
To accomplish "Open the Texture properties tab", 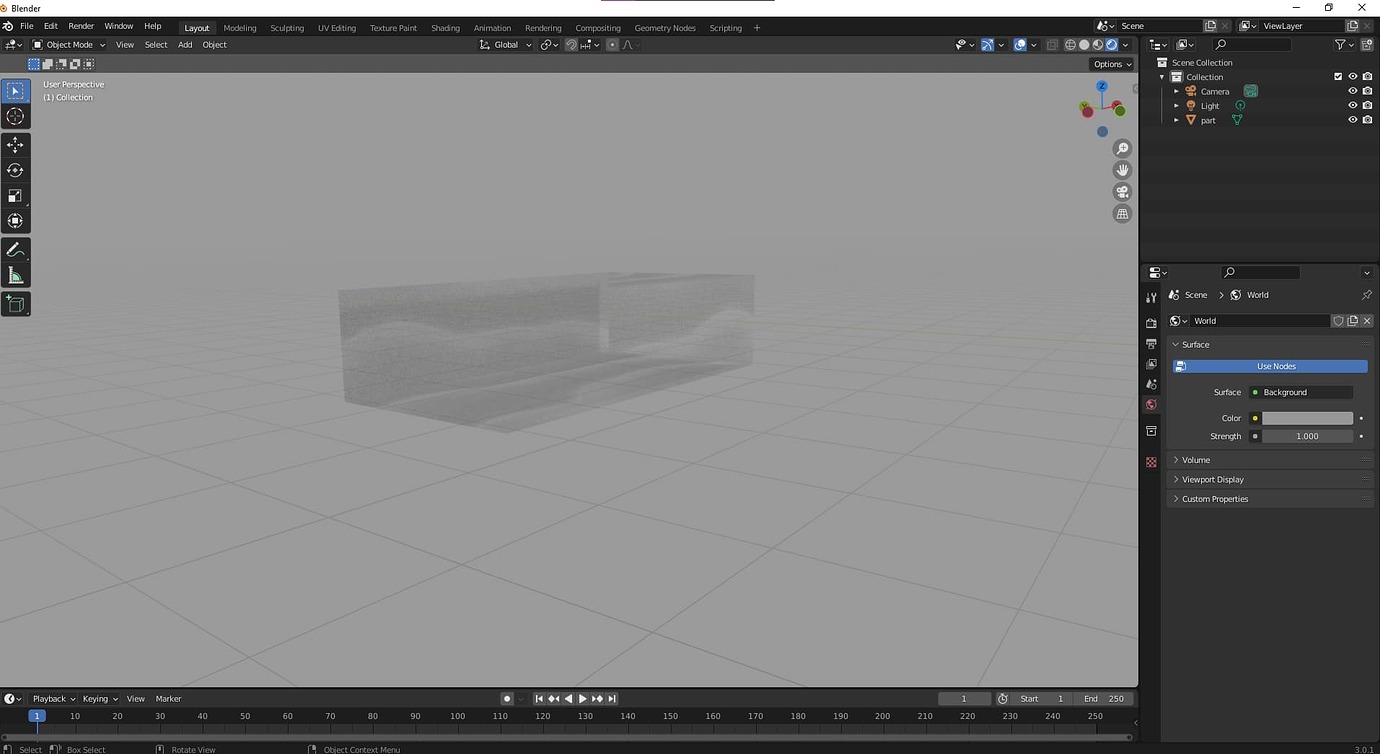I will [x=1151, y=462].
